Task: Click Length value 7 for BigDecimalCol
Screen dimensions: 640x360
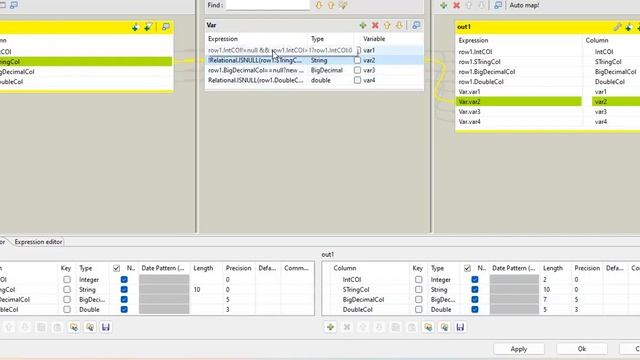Action: pos(545,300)
